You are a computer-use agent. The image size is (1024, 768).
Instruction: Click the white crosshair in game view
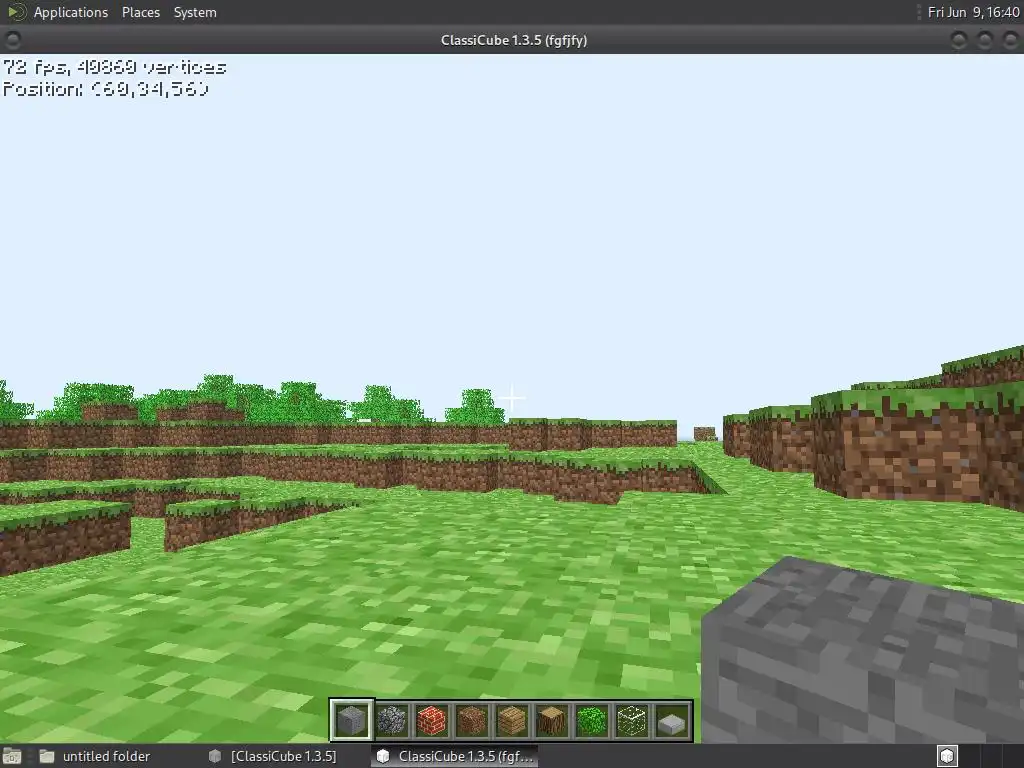point(512,398)
